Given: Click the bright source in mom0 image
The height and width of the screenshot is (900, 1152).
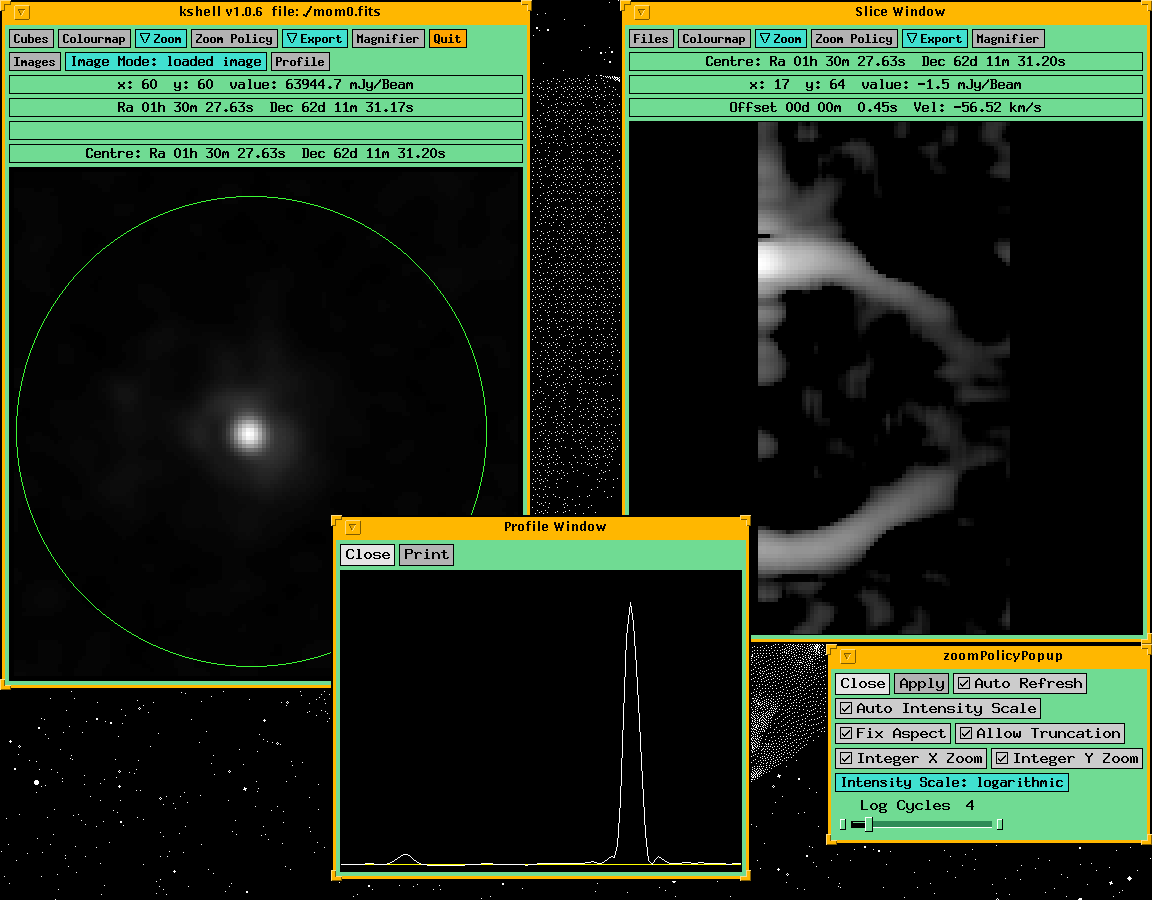Looking at the screenshot, I should pos(248,433).
